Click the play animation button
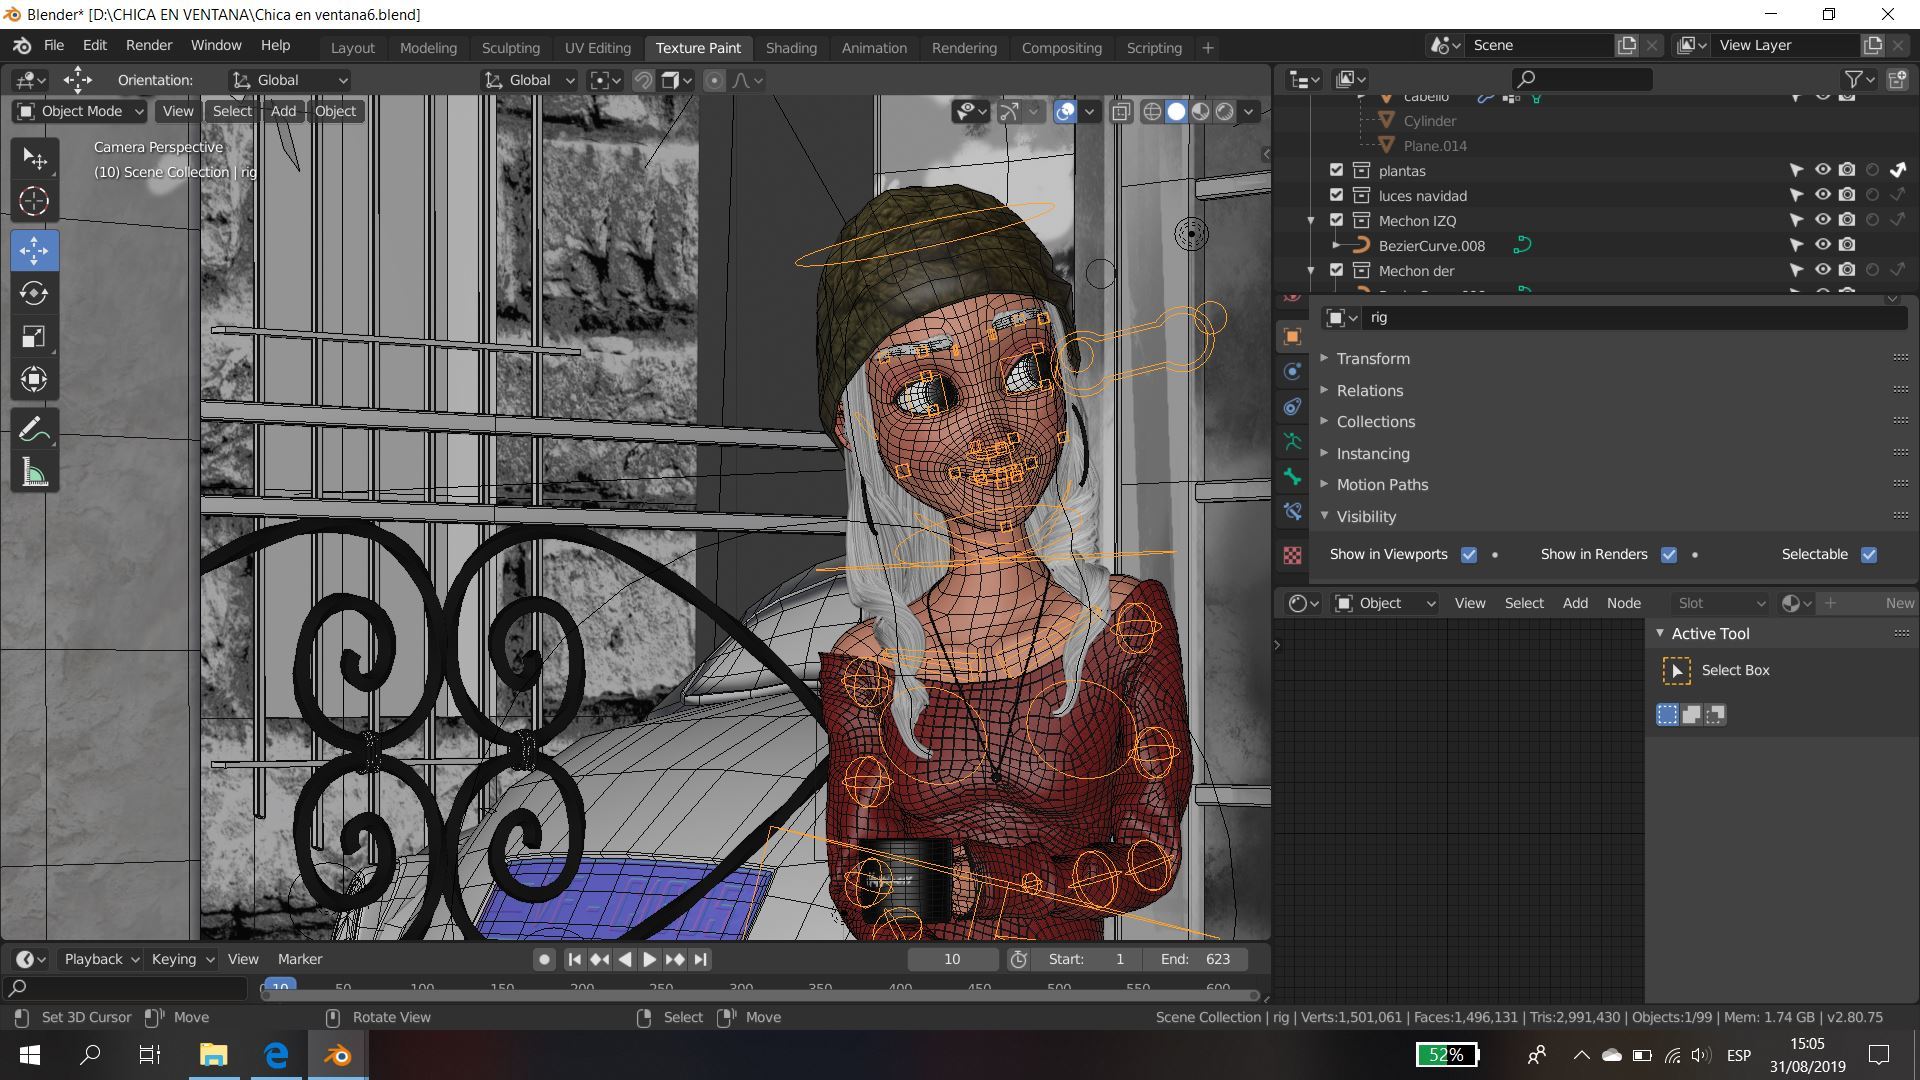 [649, 959]
